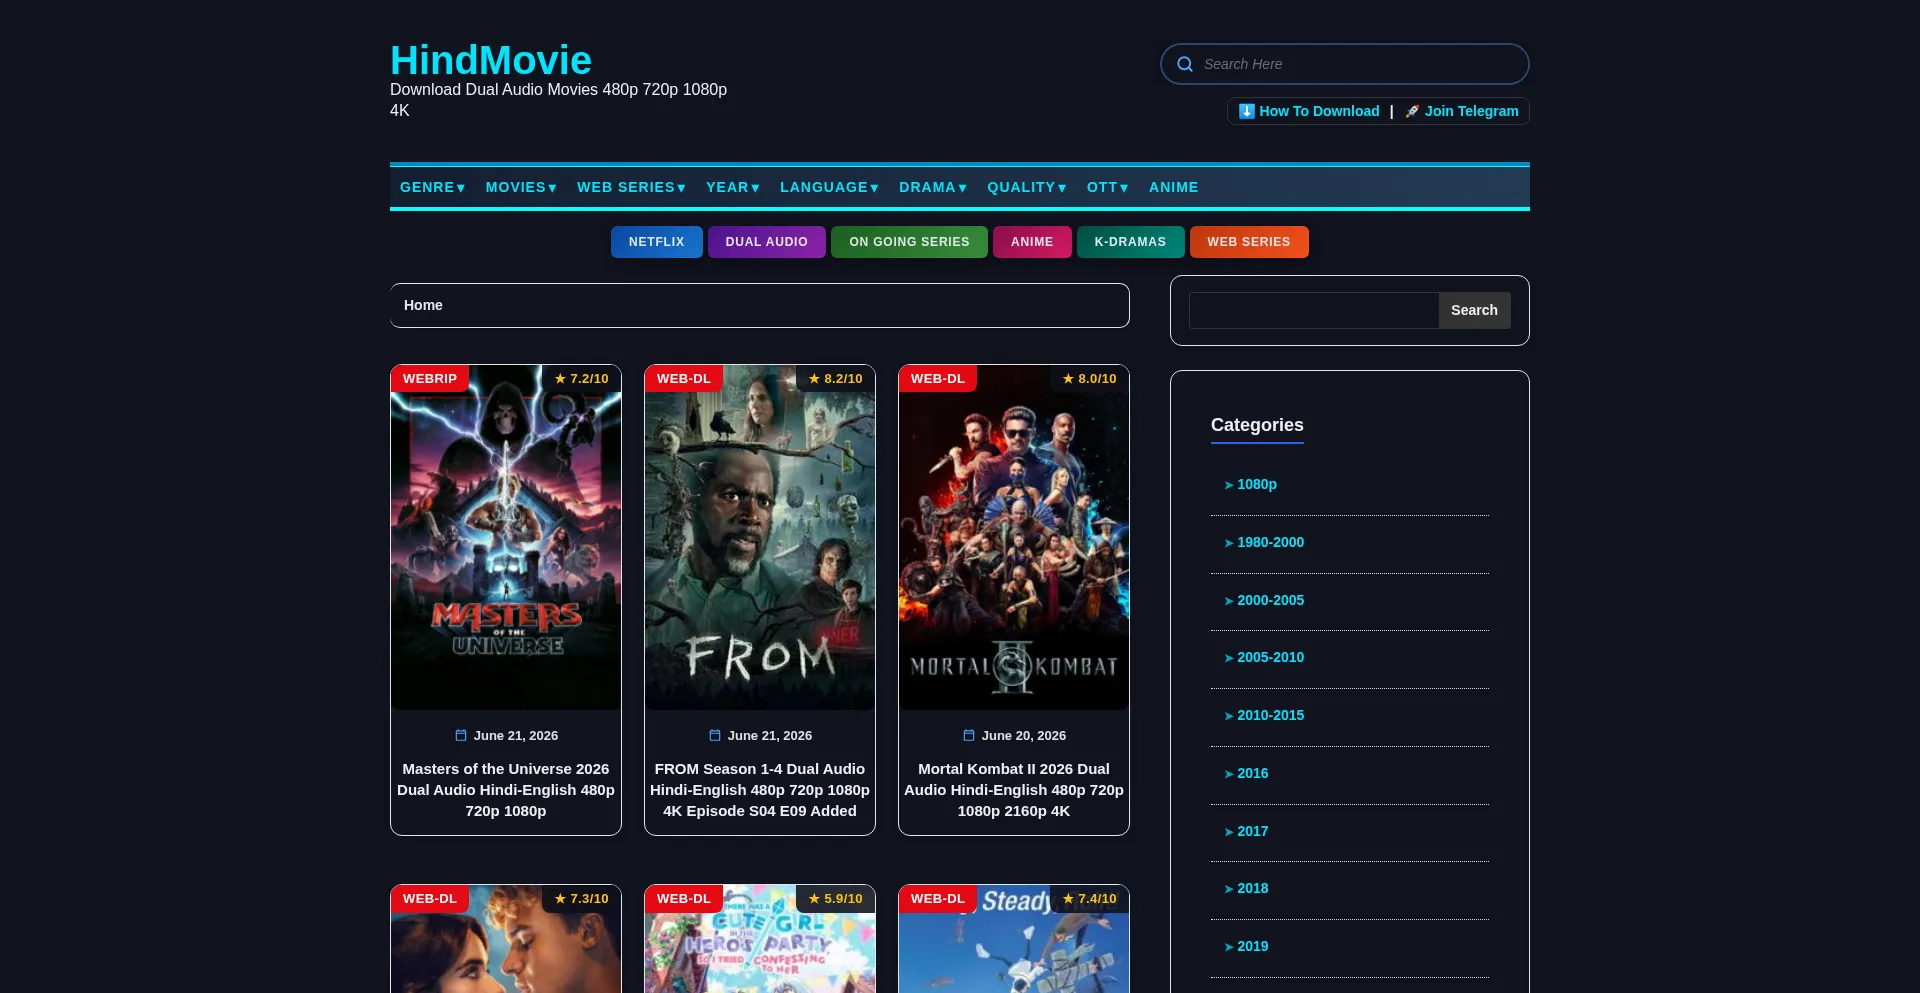Click the calendar icon on Masters of the Universe card
1920x993 pixels.
(461, 735)
